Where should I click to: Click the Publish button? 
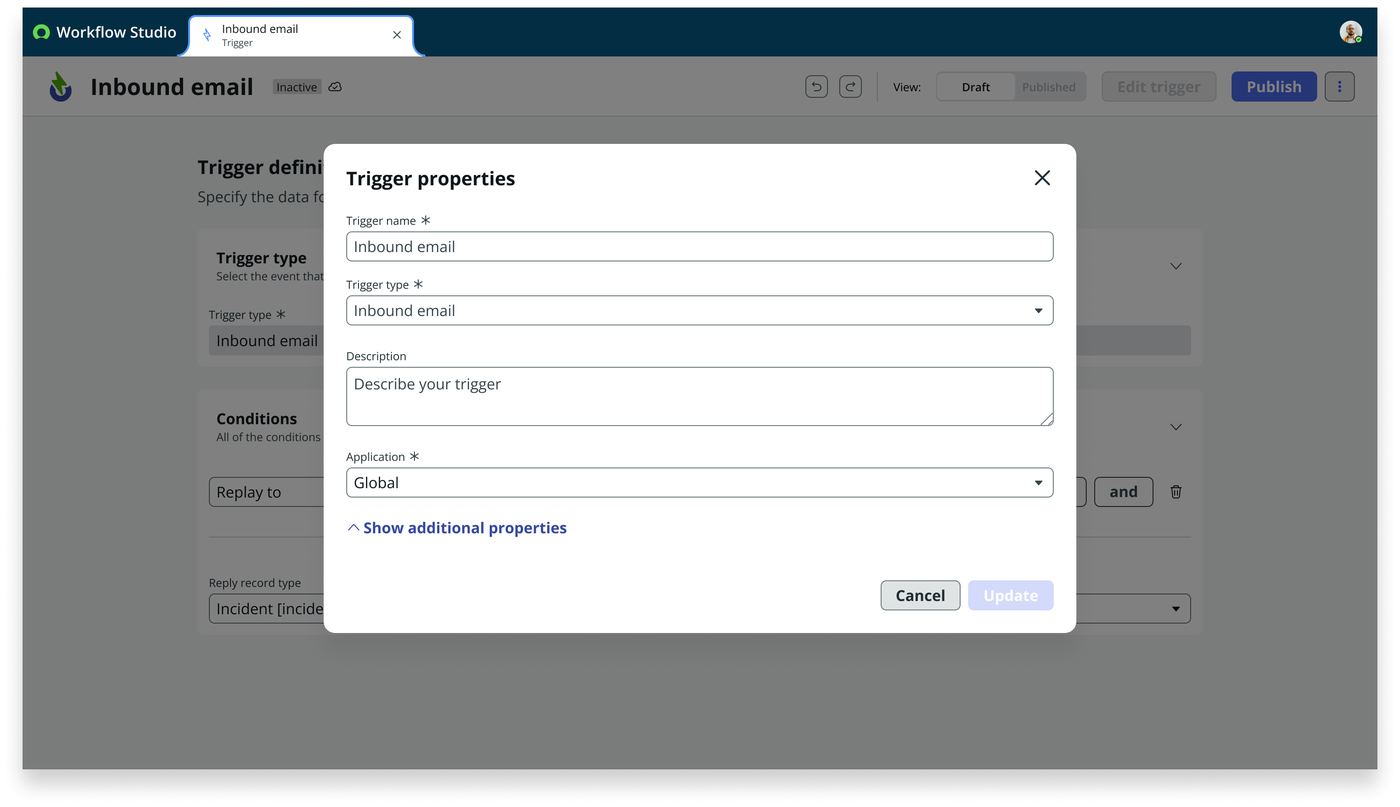(x=1274, y=87)
